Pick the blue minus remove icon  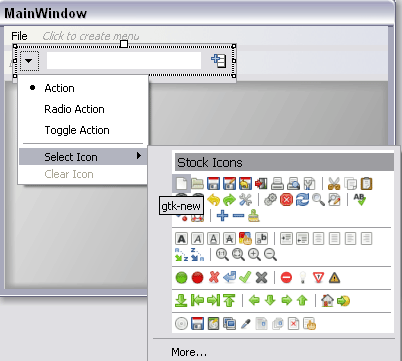pos(238,216)
